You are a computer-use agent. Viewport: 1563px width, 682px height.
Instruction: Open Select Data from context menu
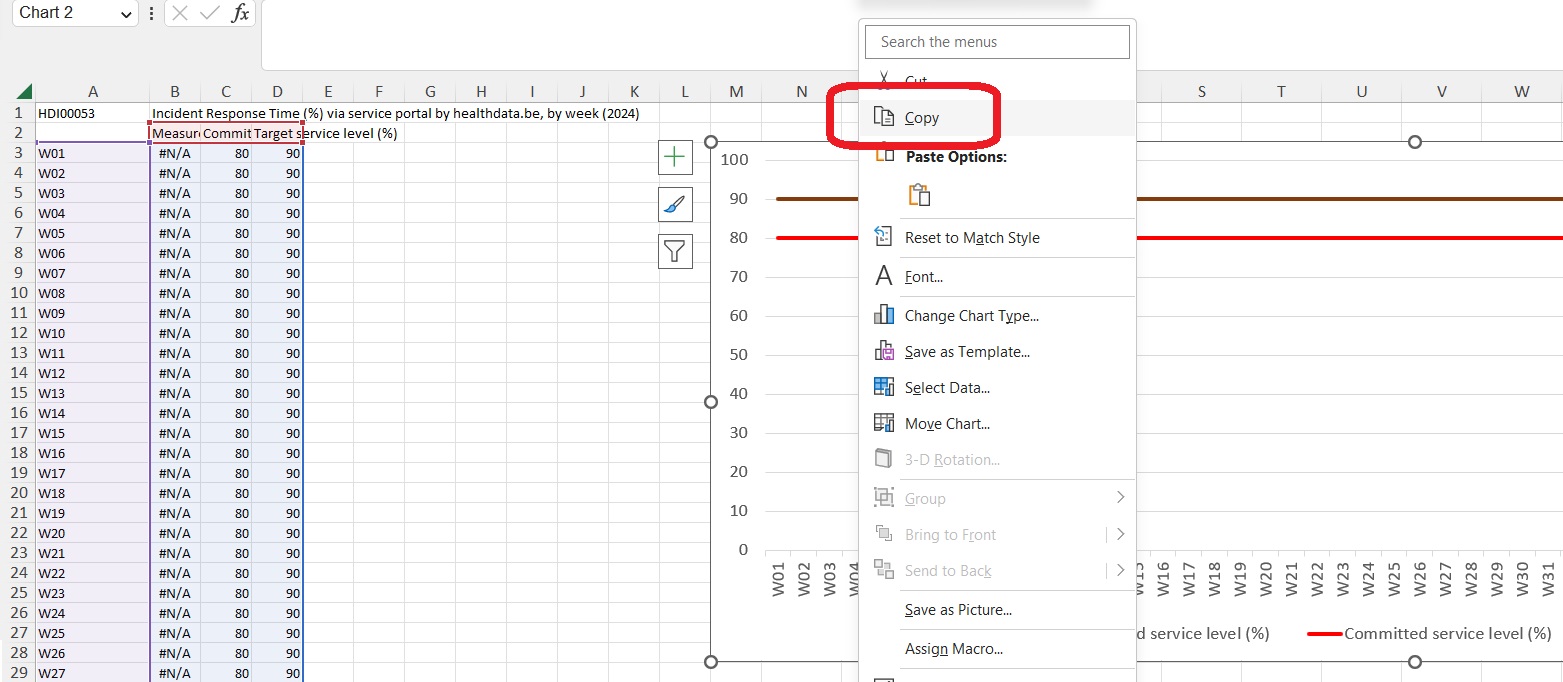coord(946,388)
